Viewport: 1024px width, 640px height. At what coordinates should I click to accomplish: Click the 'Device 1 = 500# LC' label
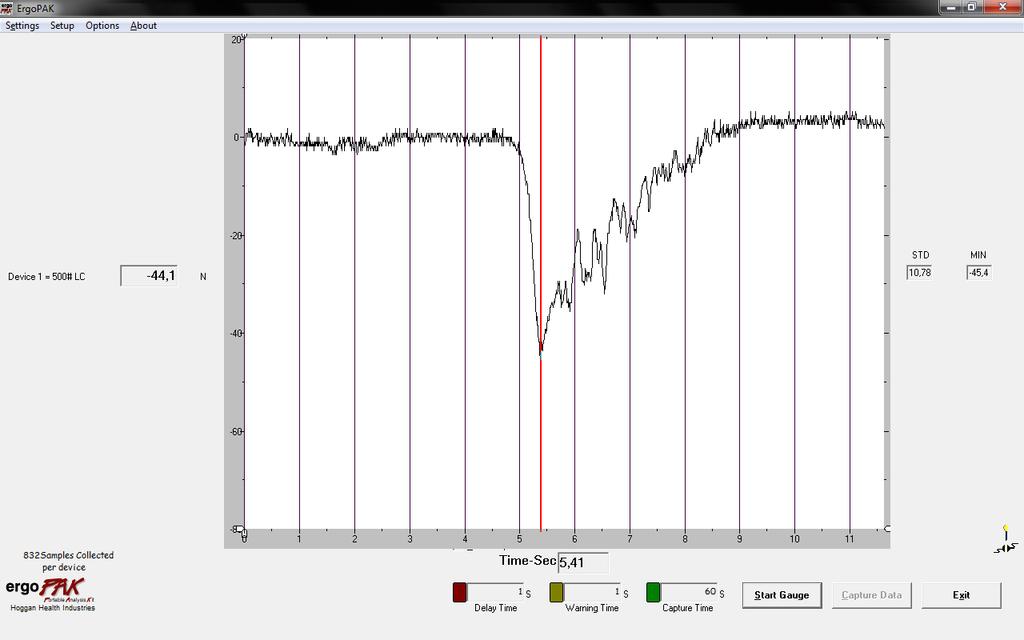(46, 276)
